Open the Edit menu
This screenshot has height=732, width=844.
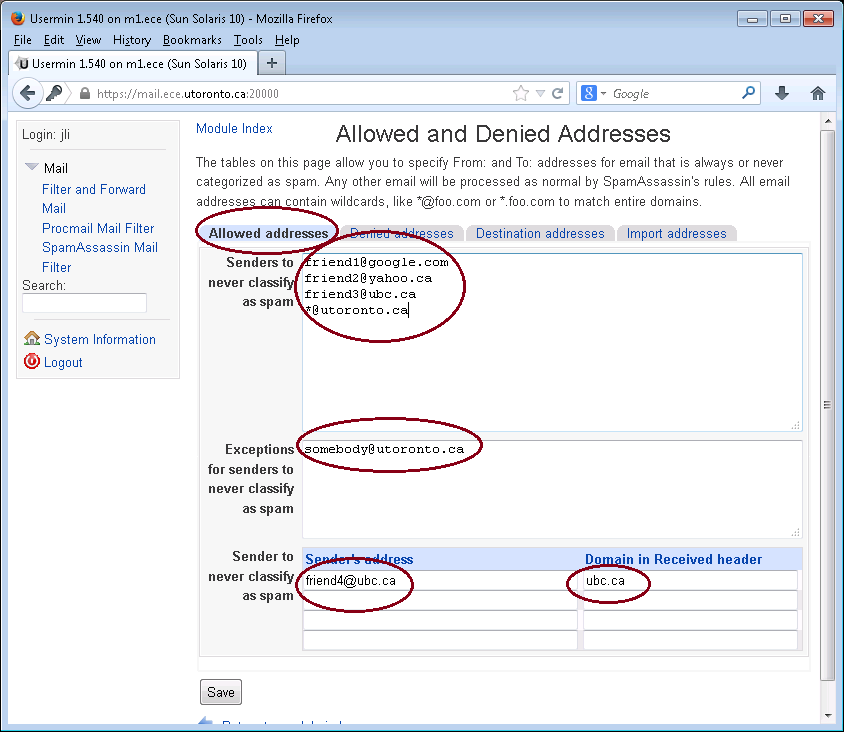coord(54,40)
